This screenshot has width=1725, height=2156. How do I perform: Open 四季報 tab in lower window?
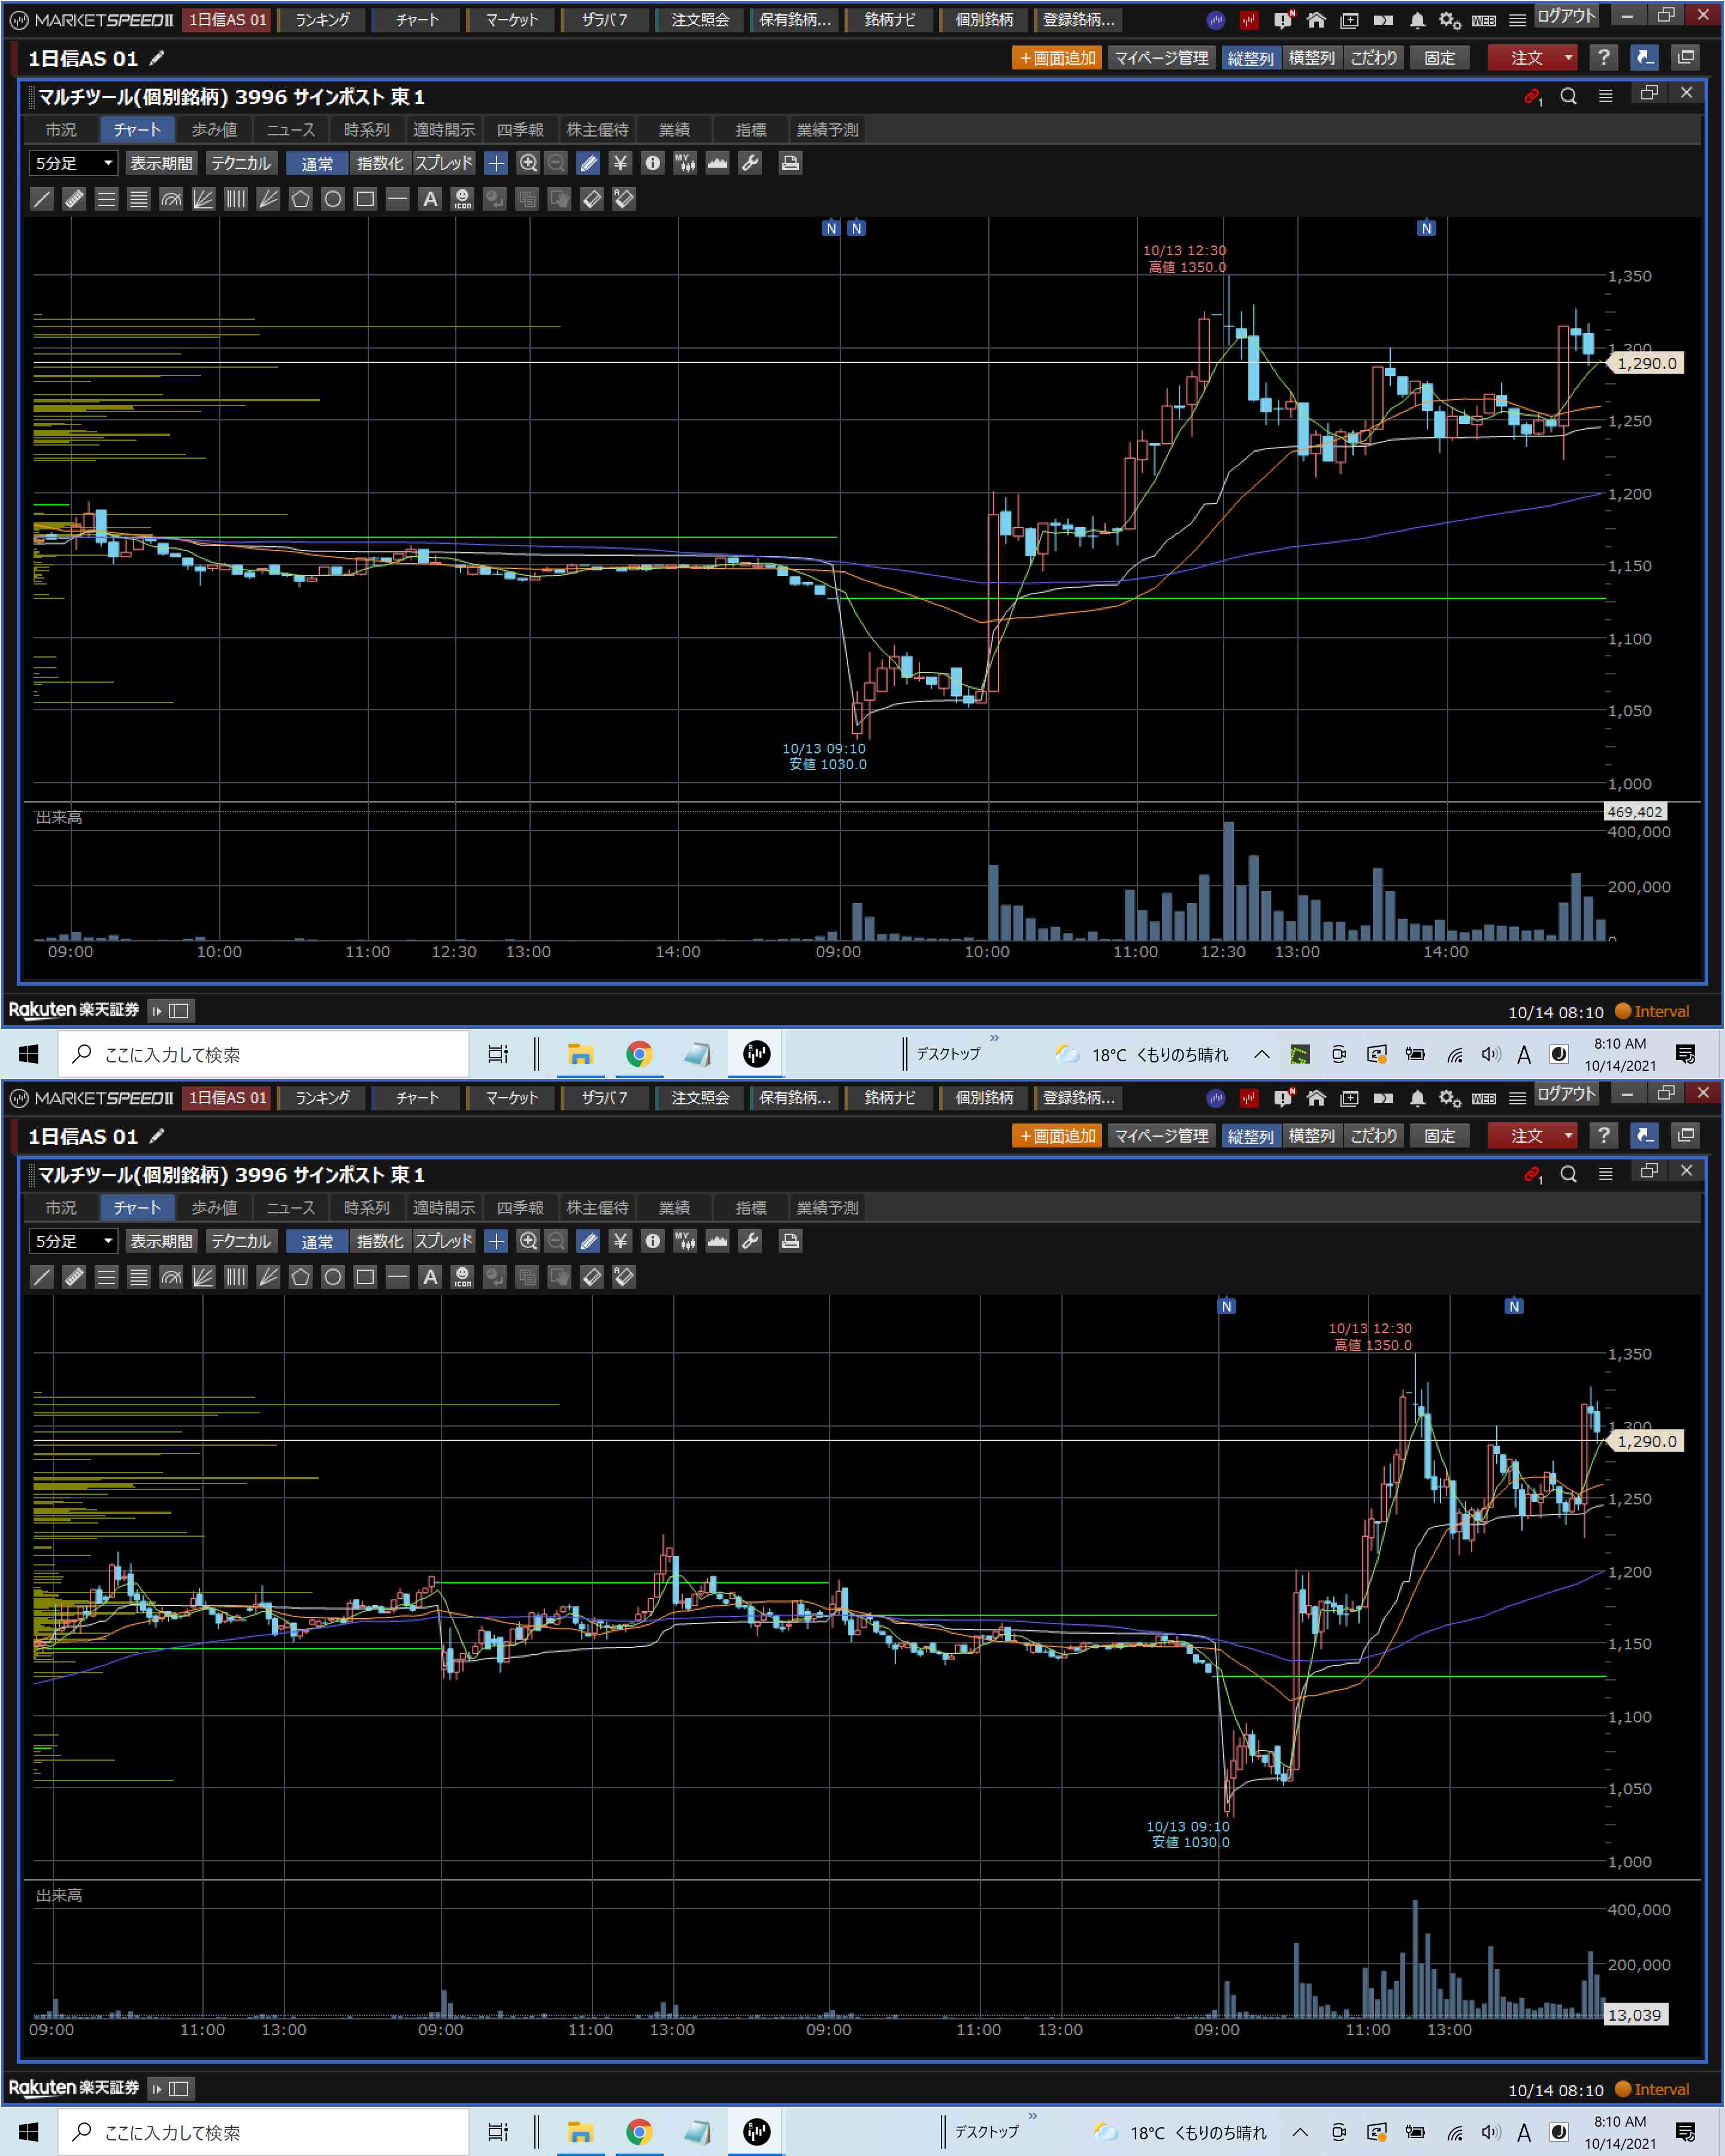click(520, 1208)
